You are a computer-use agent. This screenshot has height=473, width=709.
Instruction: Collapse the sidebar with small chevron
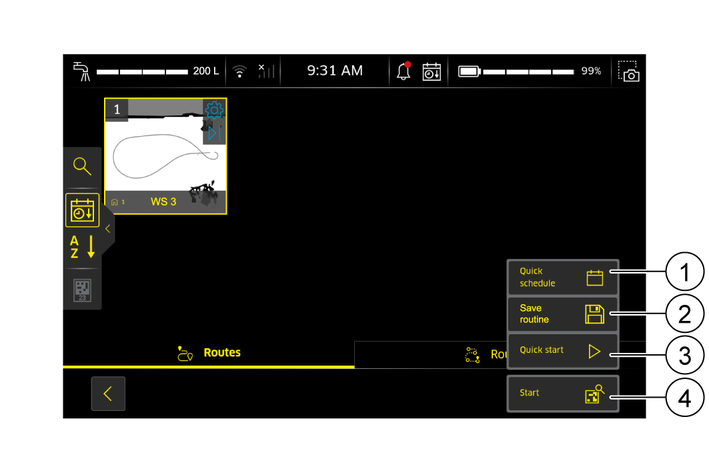(108, 229)
